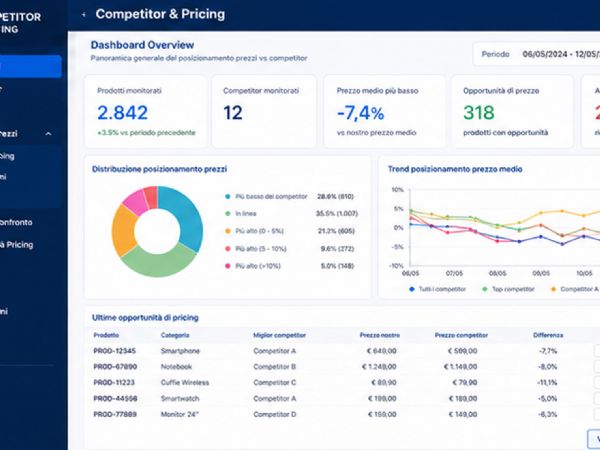Click the 06/05 date on trend chart axis
Viewport: 600px width, 450px height.
(x=411, y=274)
